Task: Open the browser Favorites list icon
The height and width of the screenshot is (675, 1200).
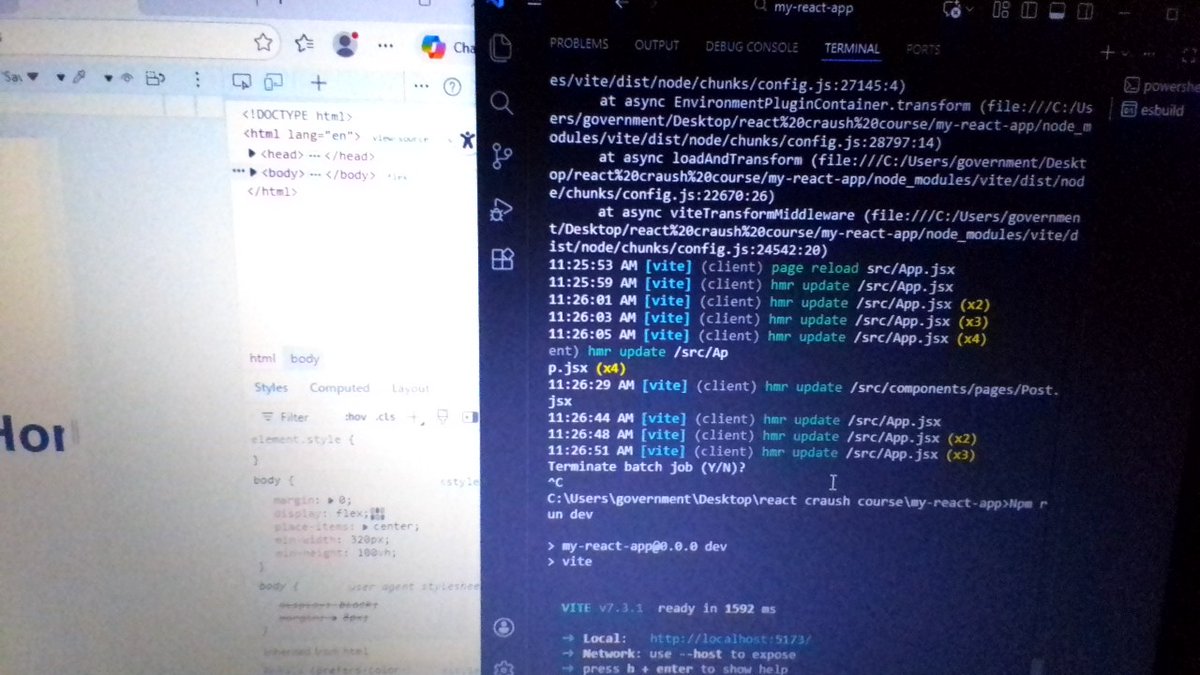Action: pos(304,43)
